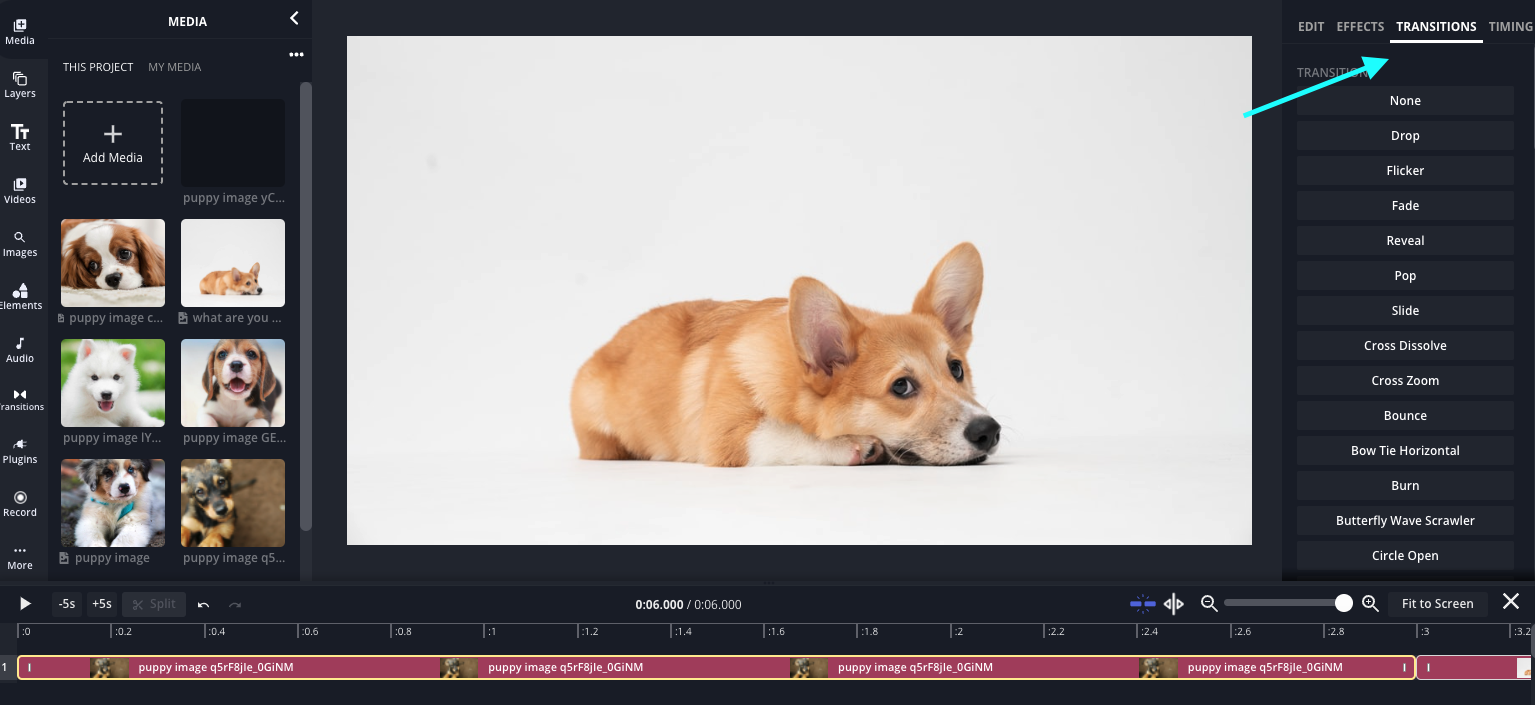Click the zoom out magnifier icon
This screenshot has width=1535, height=705.
pos(1209,604)
